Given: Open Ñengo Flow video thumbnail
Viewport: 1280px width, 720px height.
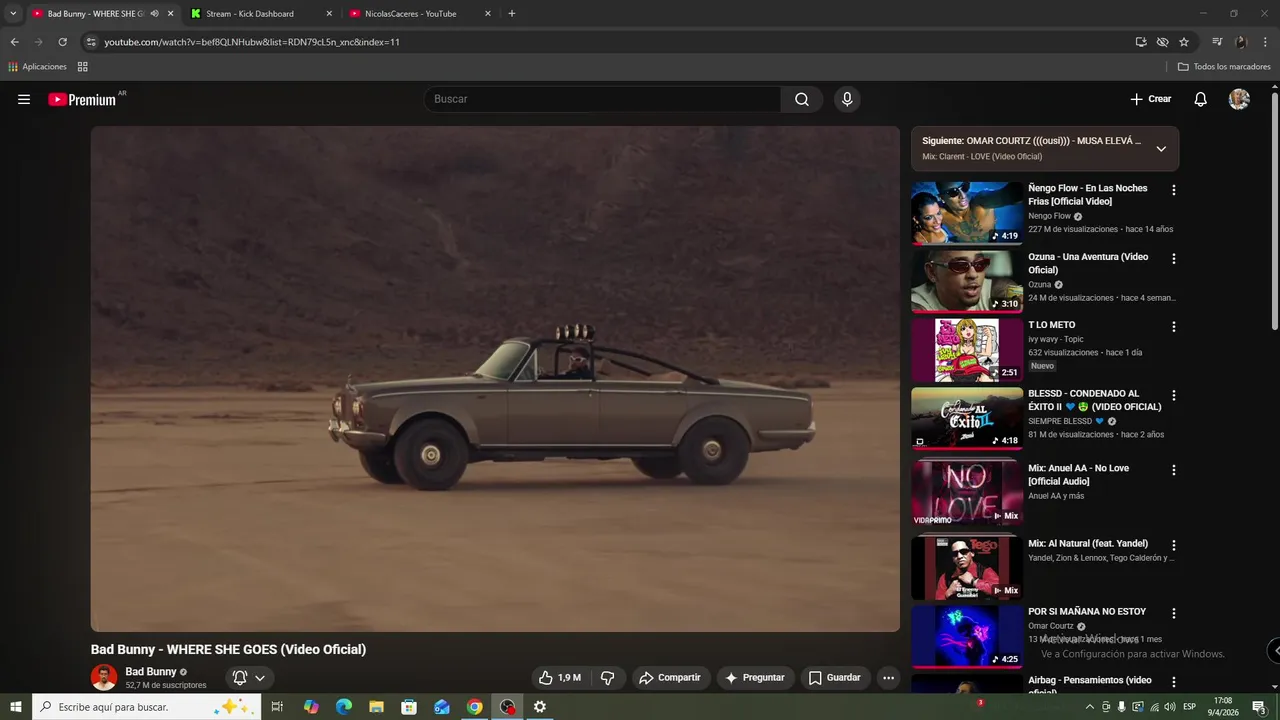Looking at the screenshot, I should click(967, 212).
